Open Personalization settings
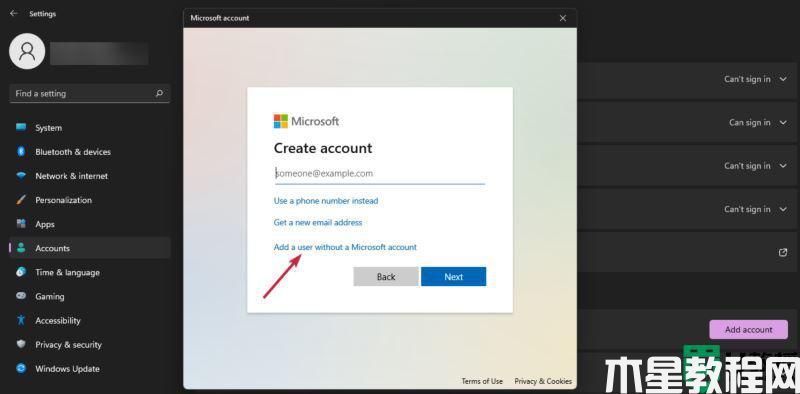Screen dimensions: 800x394 [x=90, y=200]
